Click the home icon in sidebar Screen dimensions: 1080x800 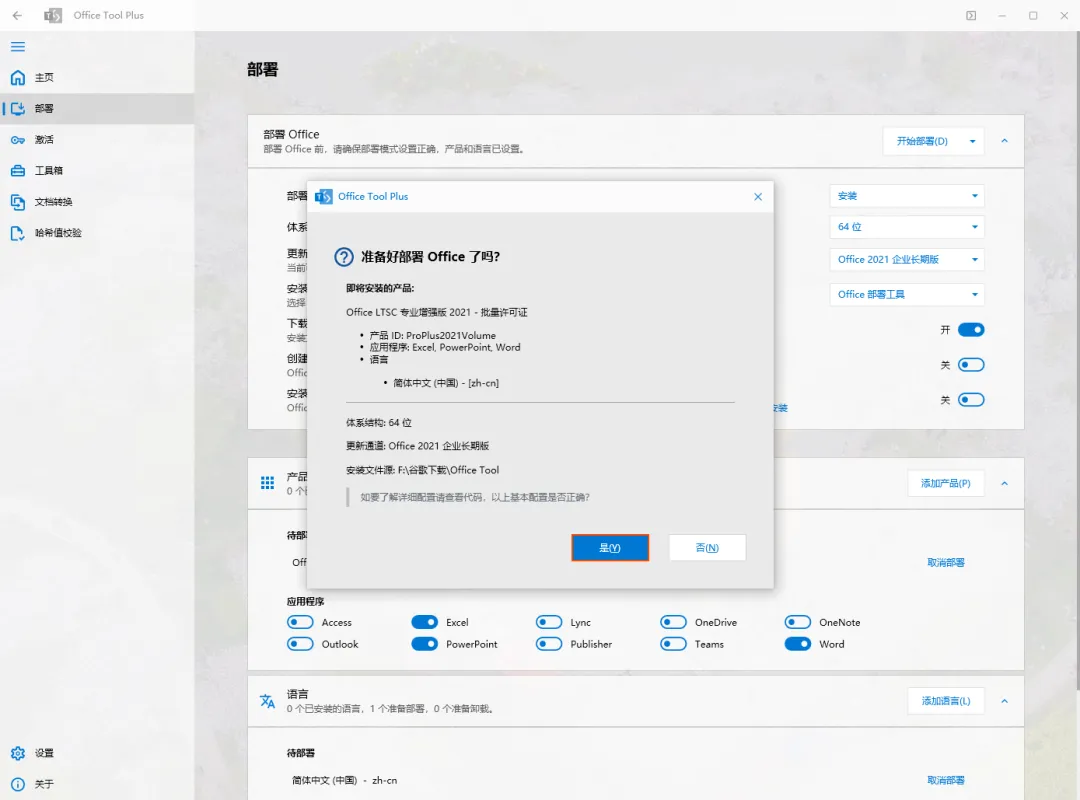[18, 77]
